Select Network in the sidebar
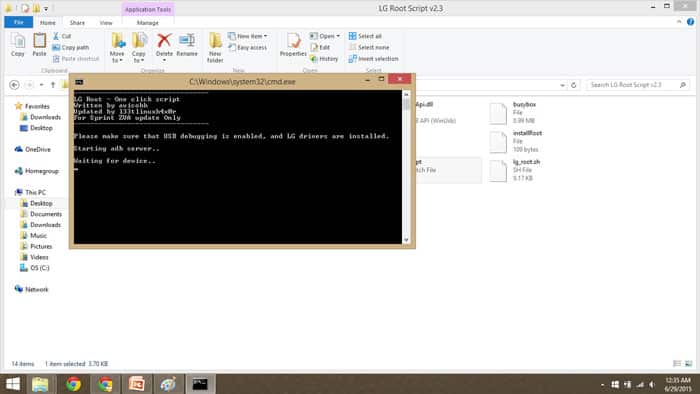This screenshot has height=394, width=700. click(32, 289)
